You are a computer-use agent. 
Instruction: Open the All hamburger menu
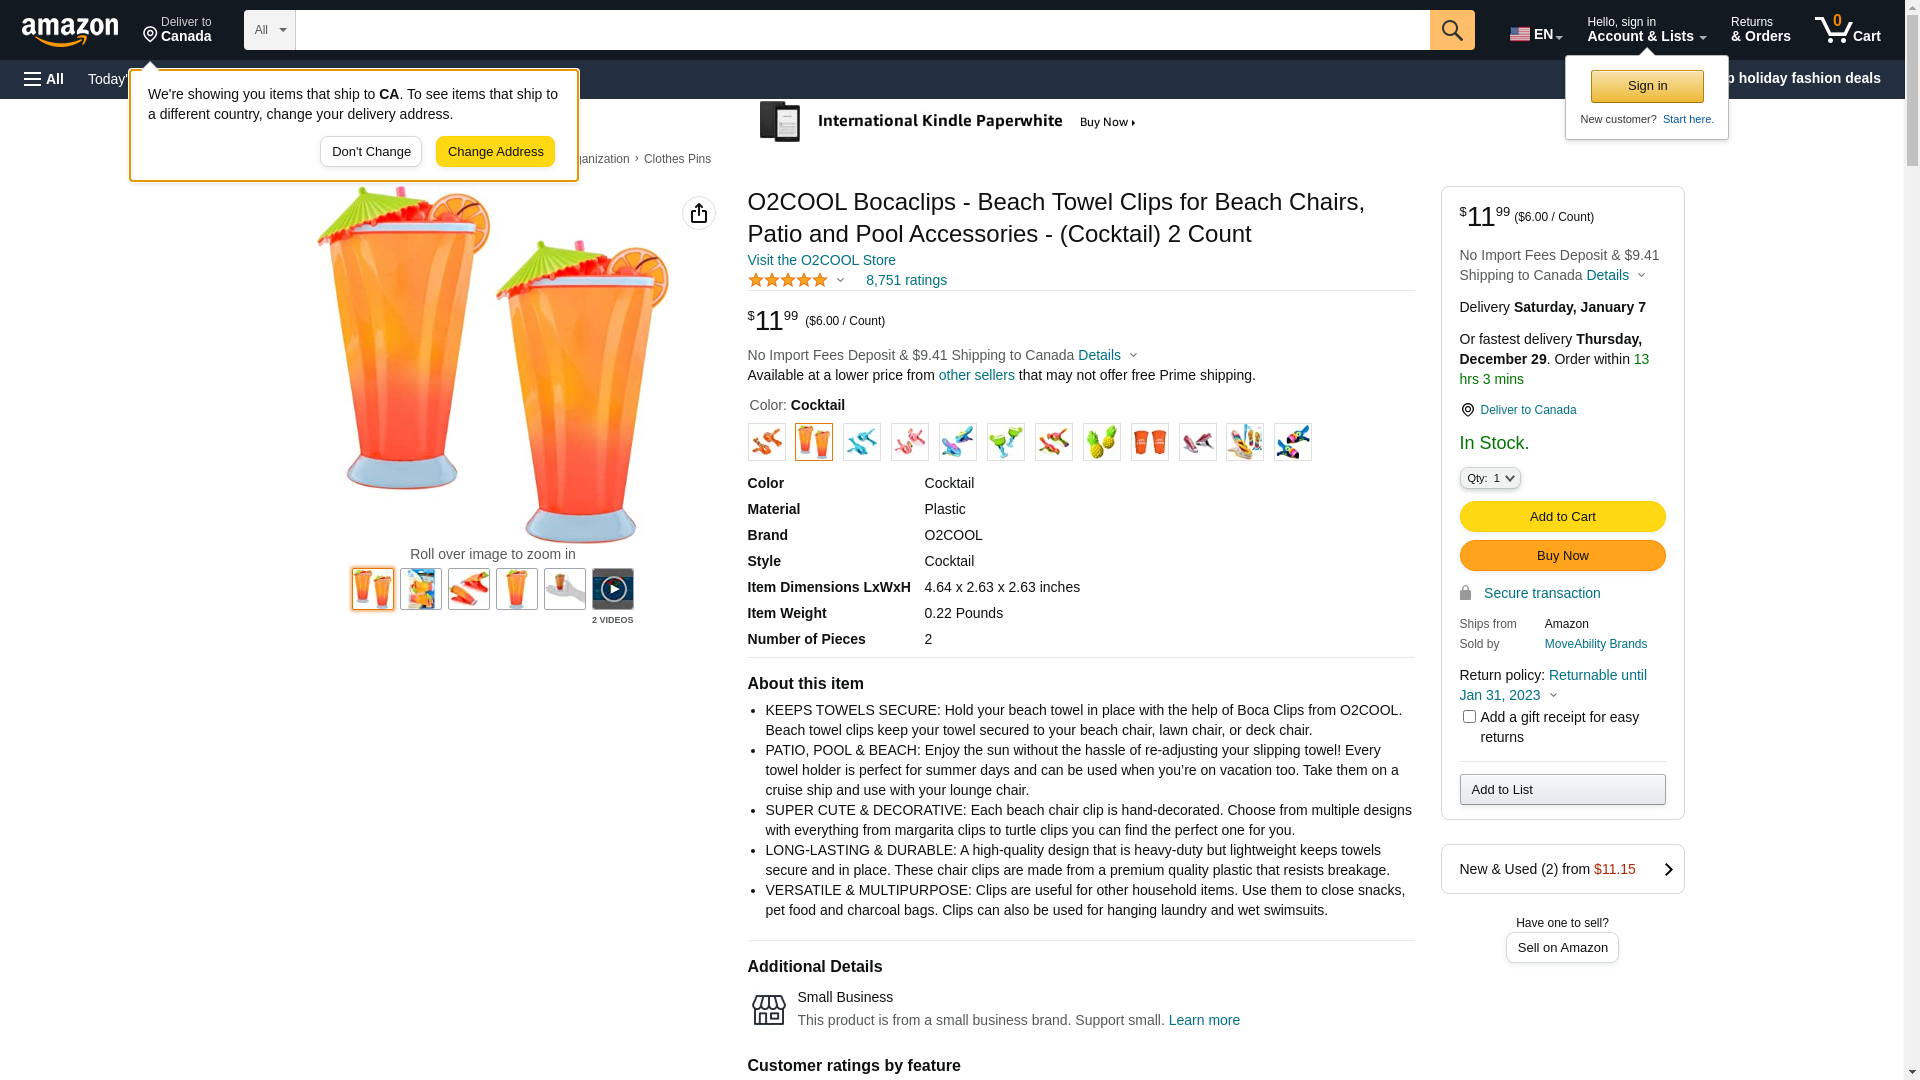click(x=44, y=79)
